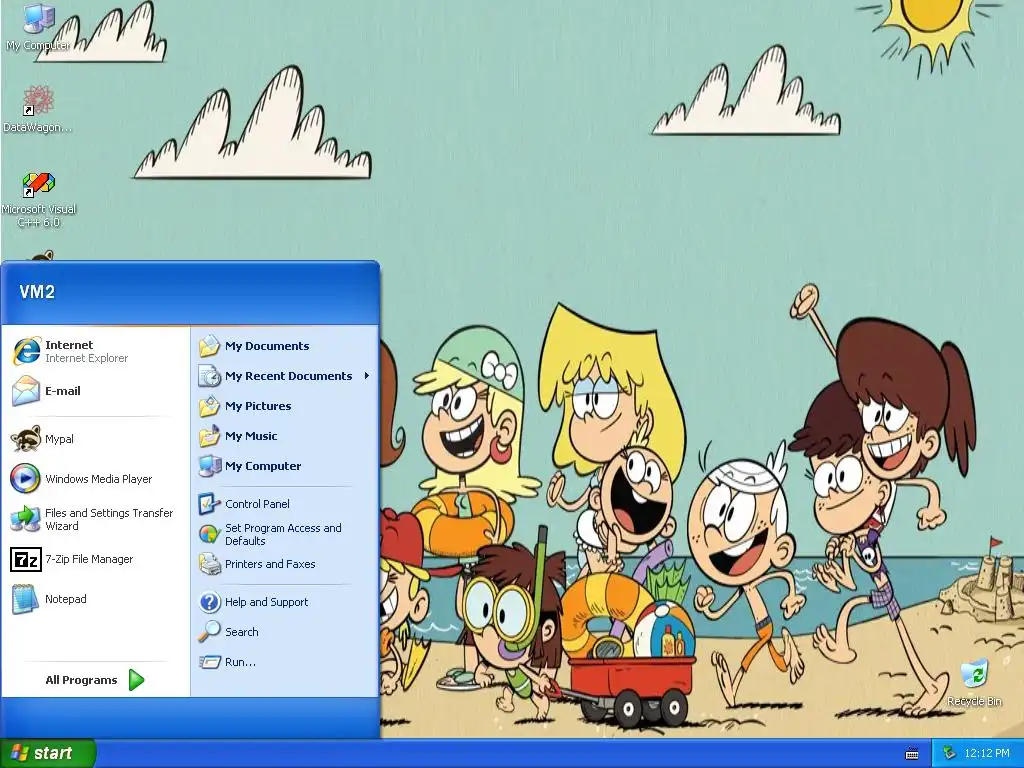Click the system tray network icon
The height and width of the screenshot is (768, 1024).
tap(948, 754)
